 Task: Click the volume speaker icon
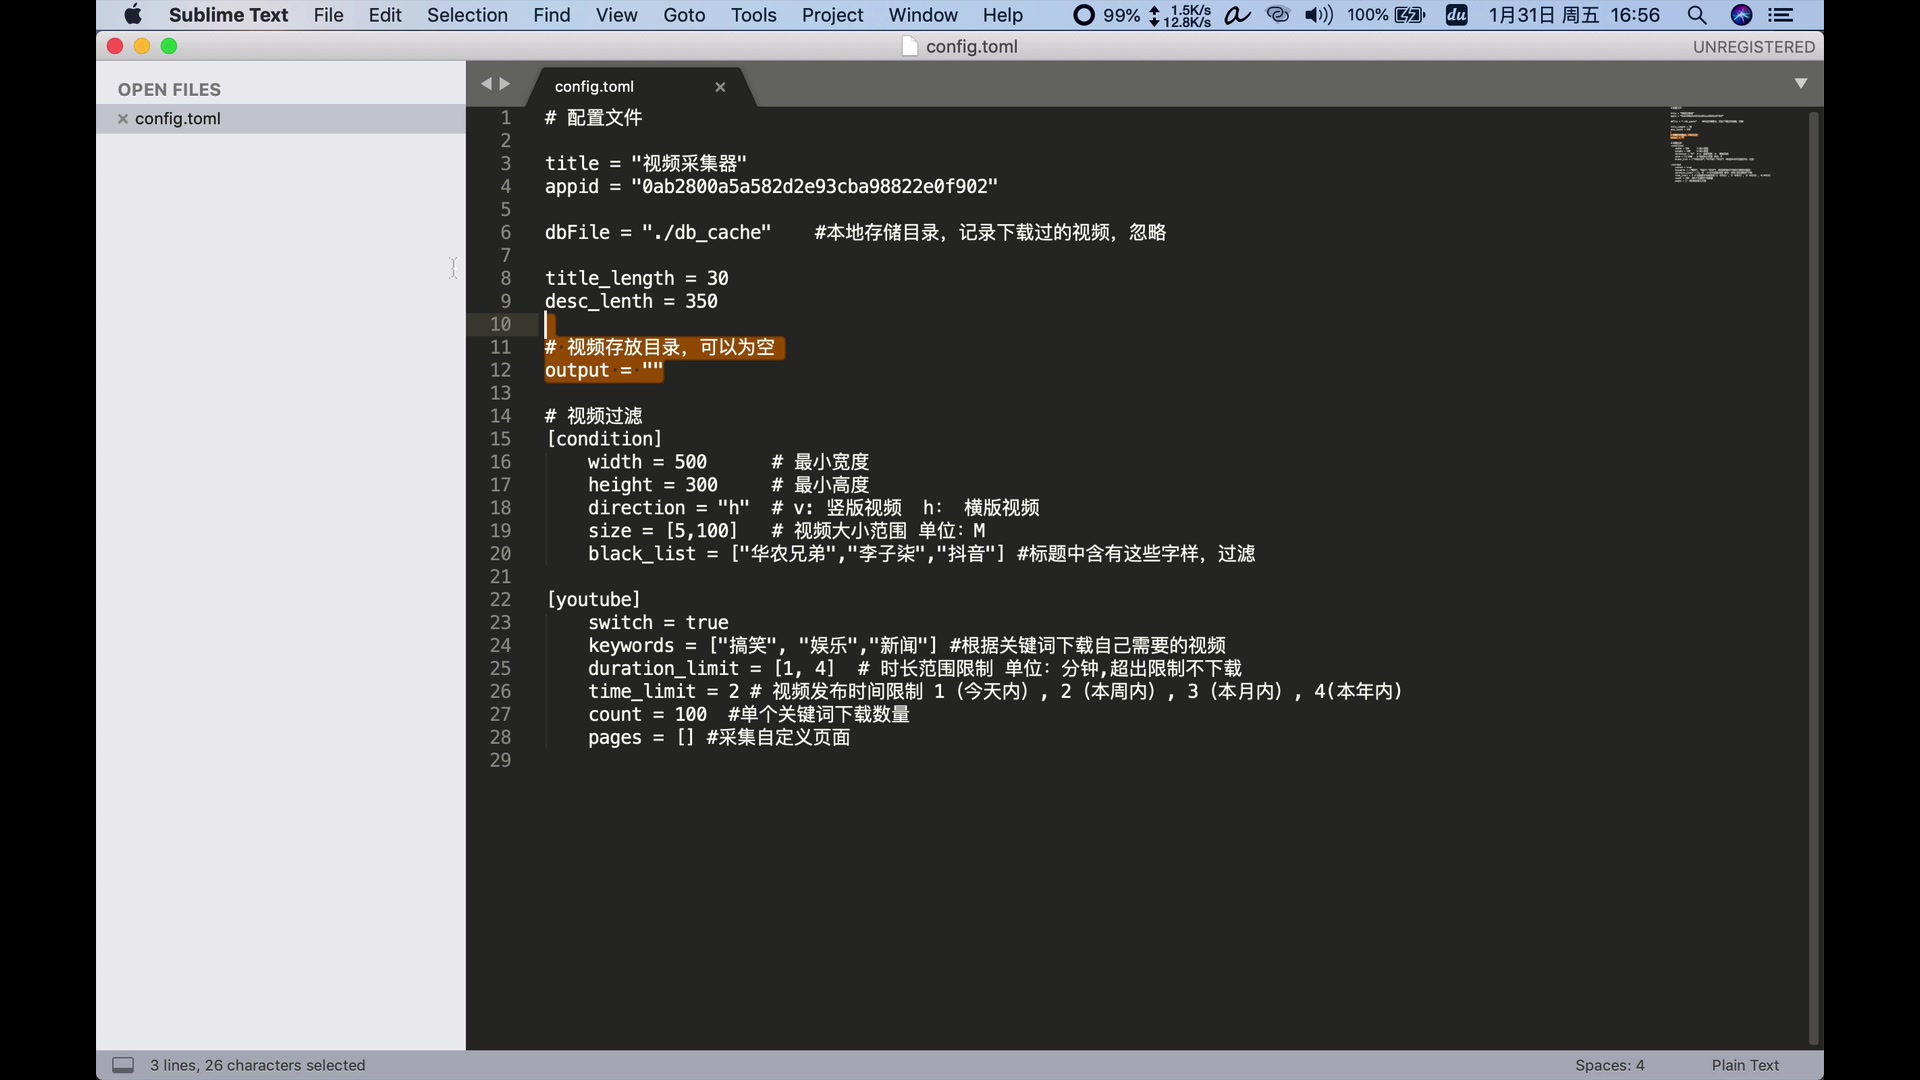pos(1319,15)
